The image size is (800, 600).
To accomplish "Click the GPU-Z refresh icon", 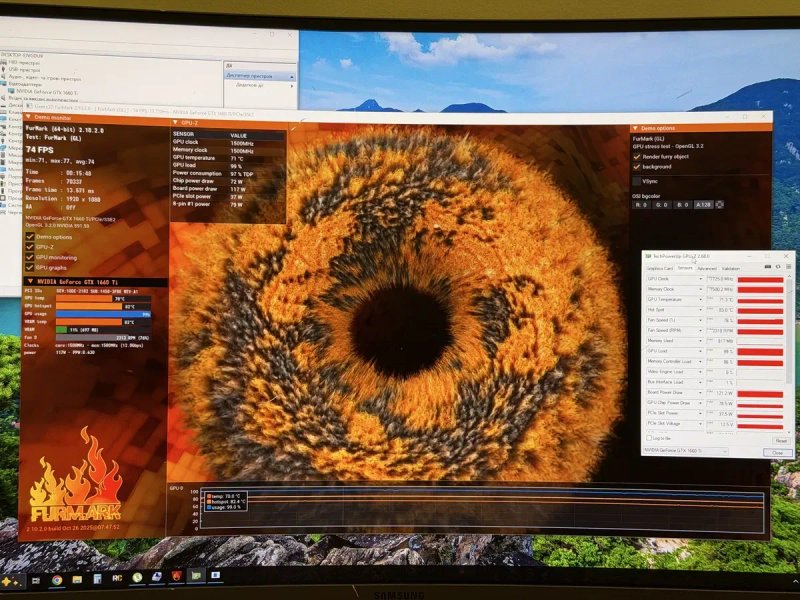I will tap(778, 267).
